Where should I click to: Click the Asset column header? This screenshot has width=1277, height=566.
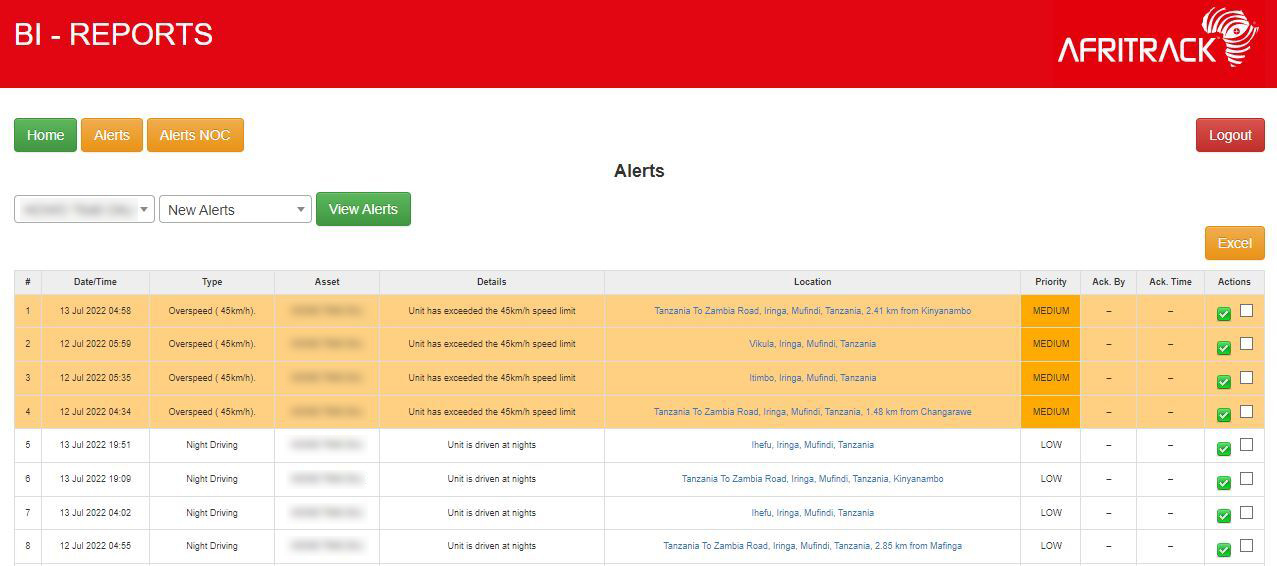[x=327, y=282]
